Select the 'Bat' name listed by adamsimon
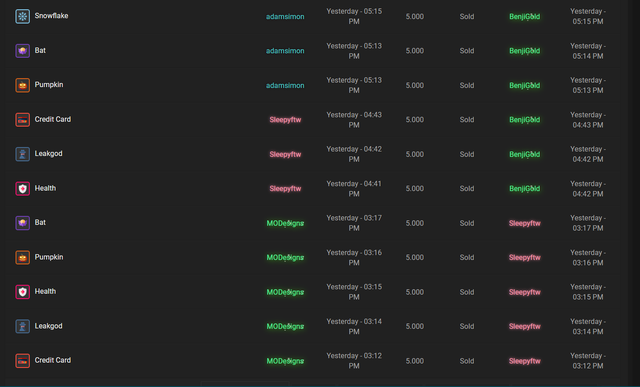 click(40, 50)
